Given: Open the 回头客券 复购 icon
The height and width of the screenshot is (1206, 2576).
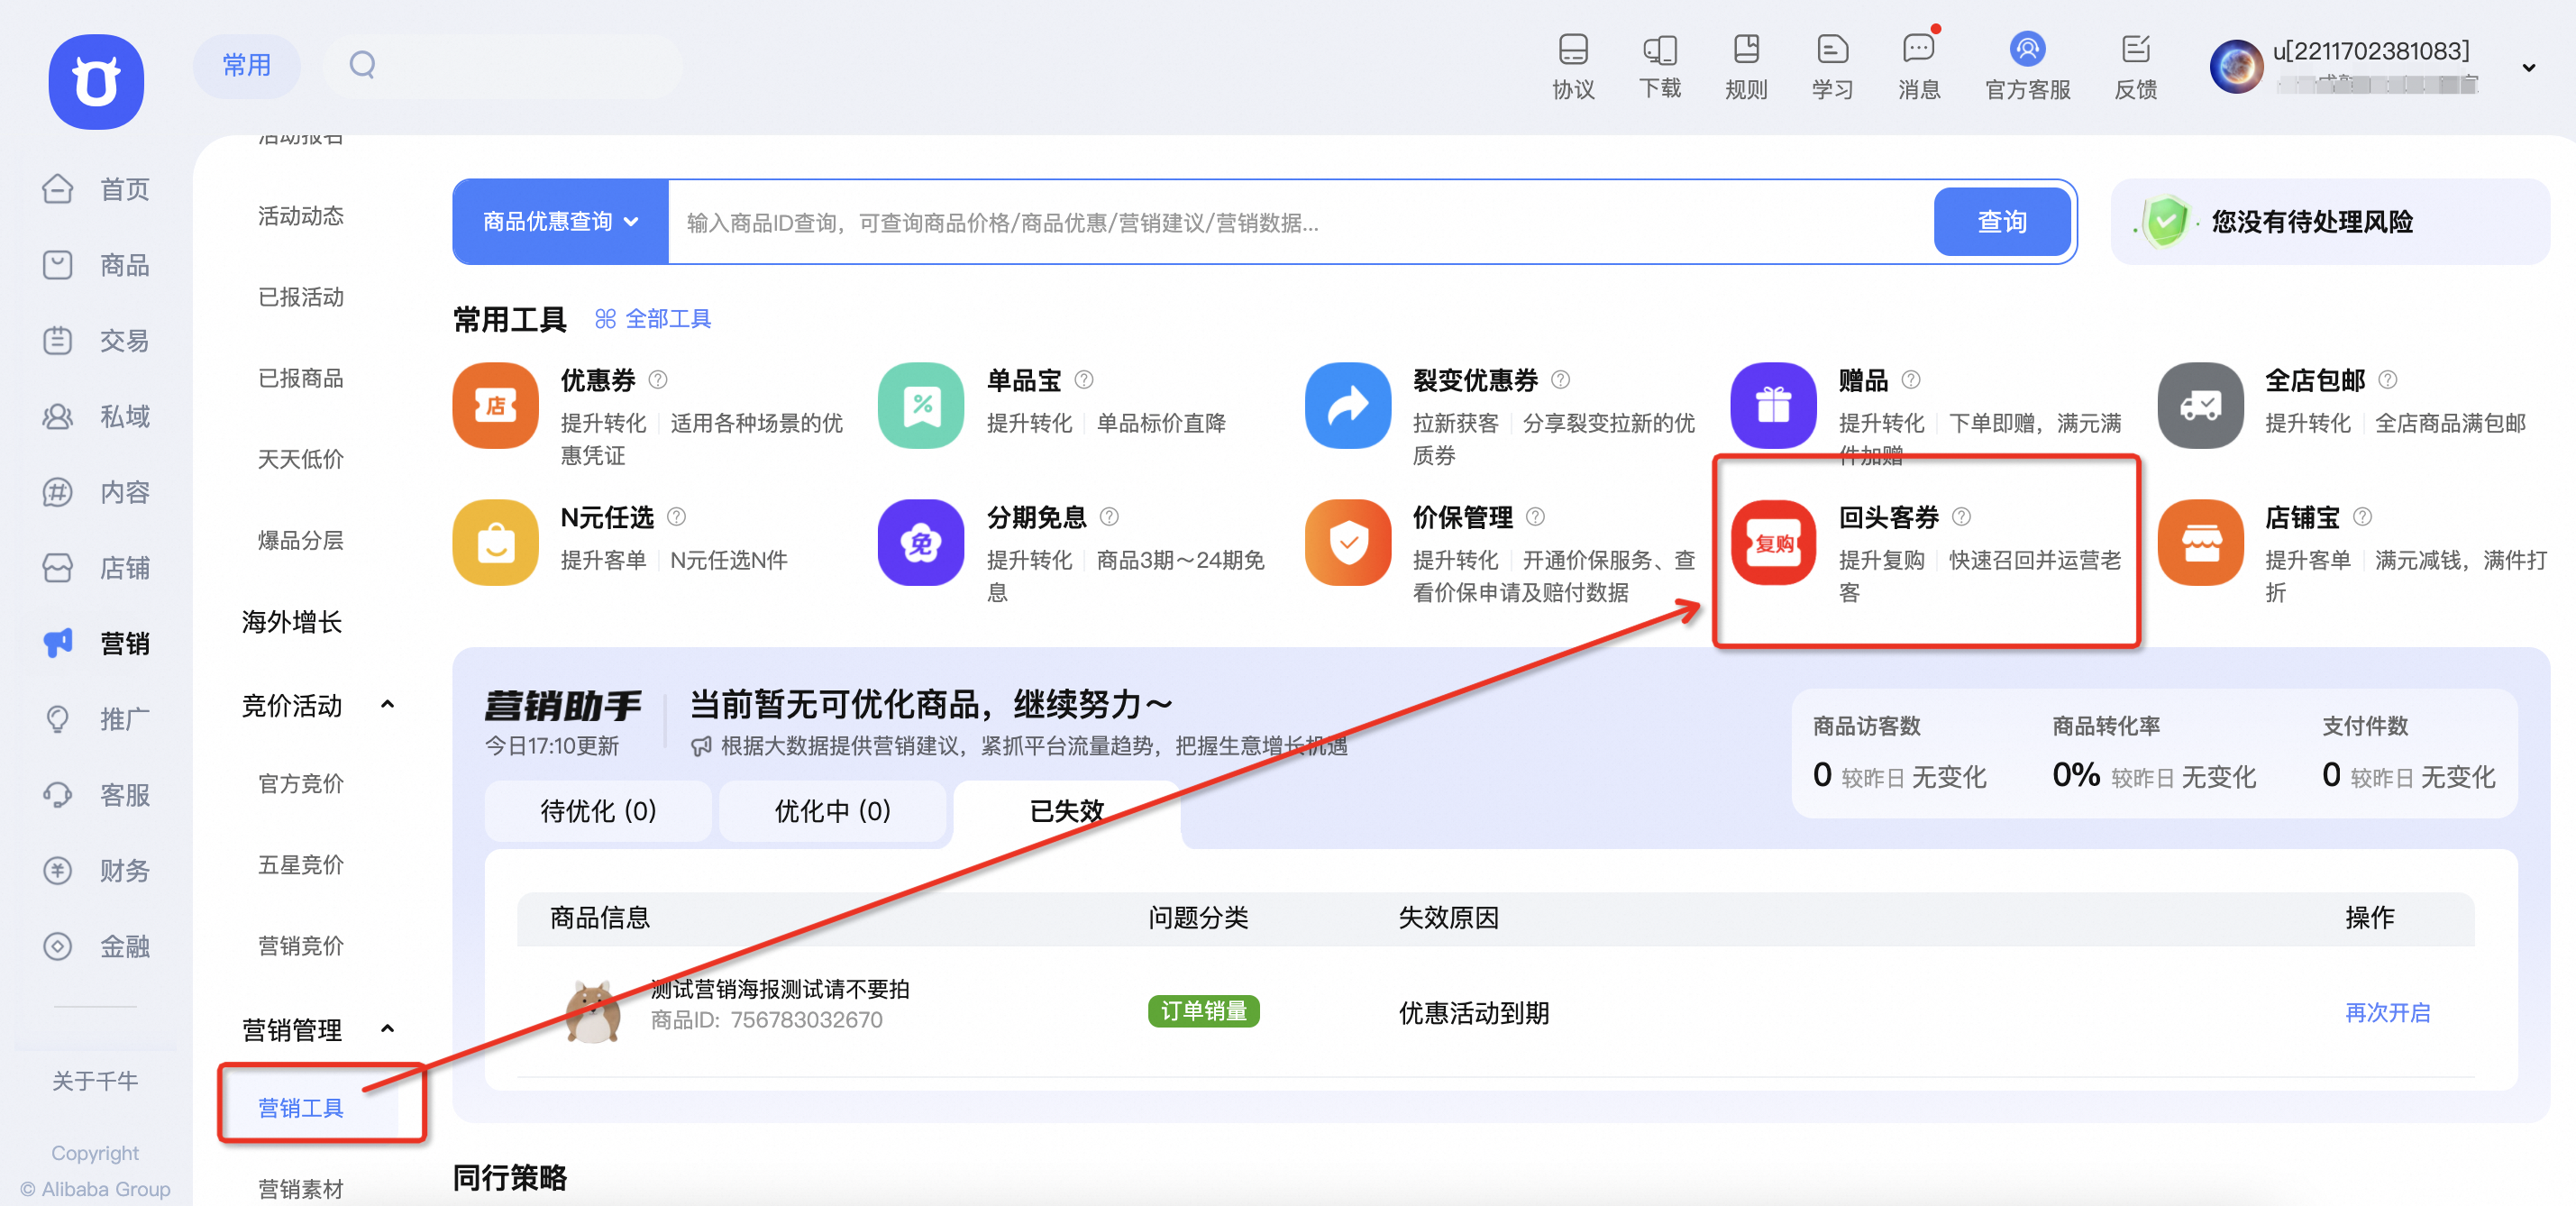Looking at the screenshot, I should [x=1773, y=542].
